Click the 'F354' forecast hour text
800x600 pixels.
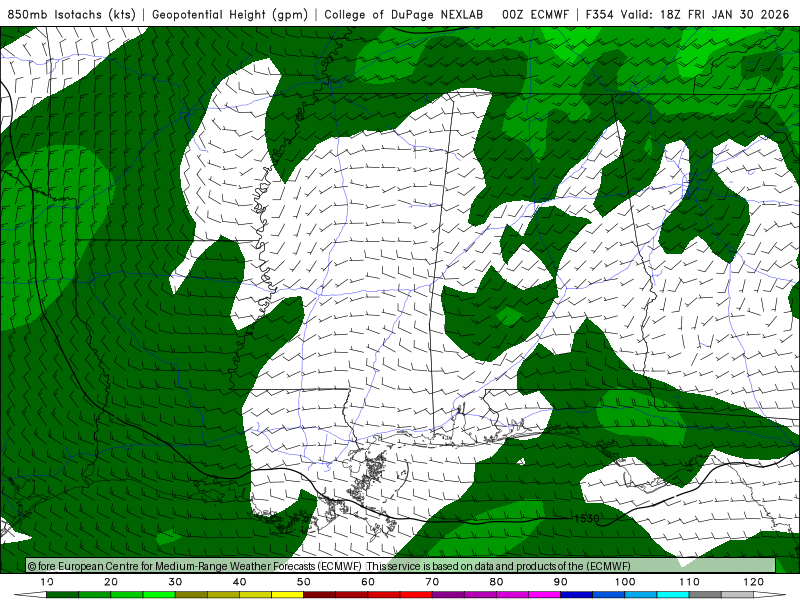(x=599, y=14)
